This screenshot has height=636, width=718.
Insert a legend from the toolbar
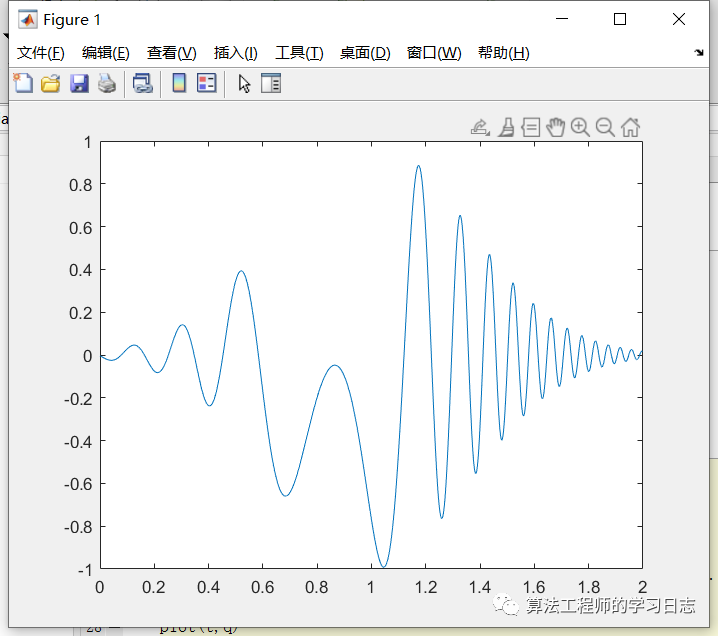207,83
